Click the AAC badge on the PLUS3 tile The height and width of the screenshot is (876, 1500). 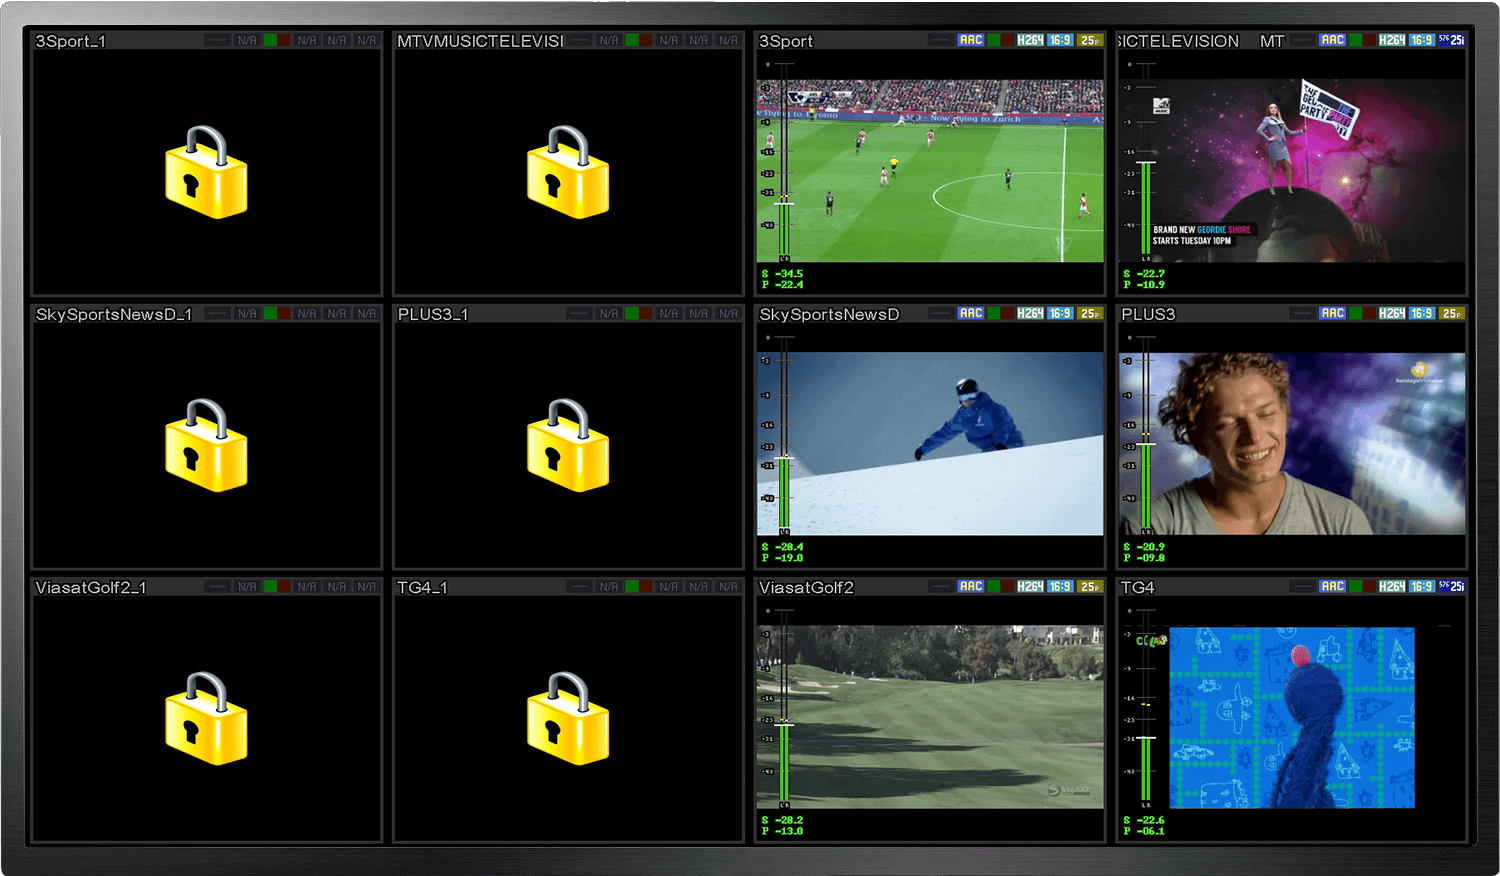pyautogui.click(x=1332, y=313)
